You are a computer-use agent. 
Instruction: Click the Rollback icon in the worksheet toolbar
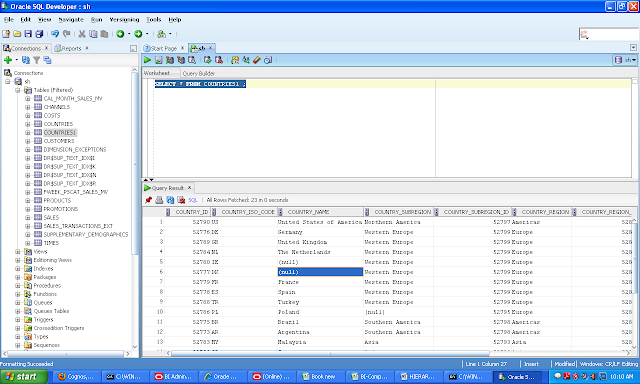(x=219, y=60)
